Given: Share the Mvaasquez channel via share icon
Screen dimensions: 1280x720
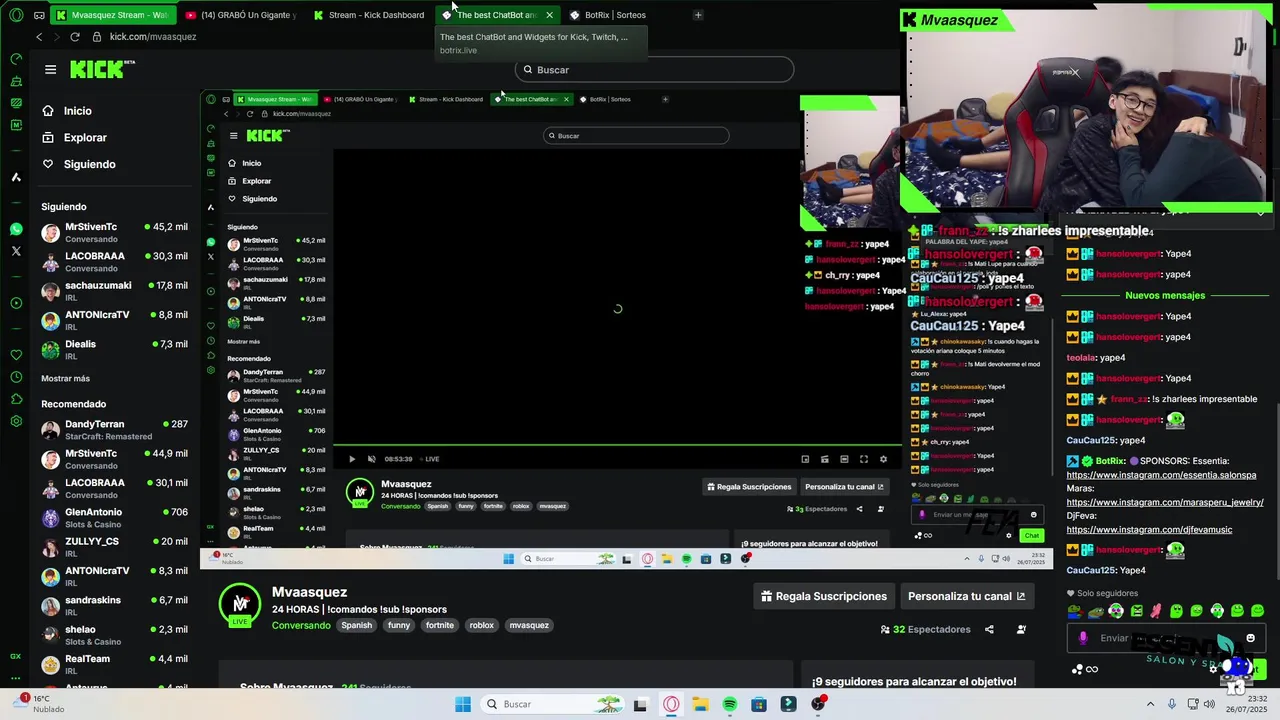Looking at the screenshot, I should point(989,629).
